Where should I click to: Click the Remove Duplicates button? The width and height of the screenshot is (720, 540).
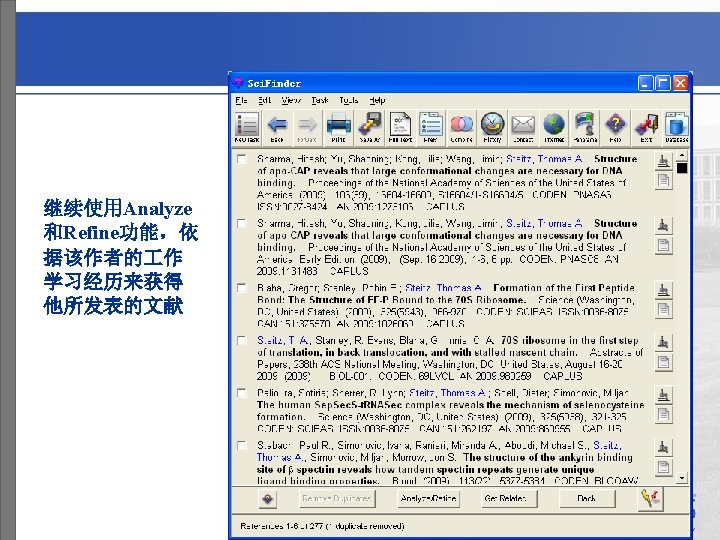pyautogui.click(x=337, y=499)
